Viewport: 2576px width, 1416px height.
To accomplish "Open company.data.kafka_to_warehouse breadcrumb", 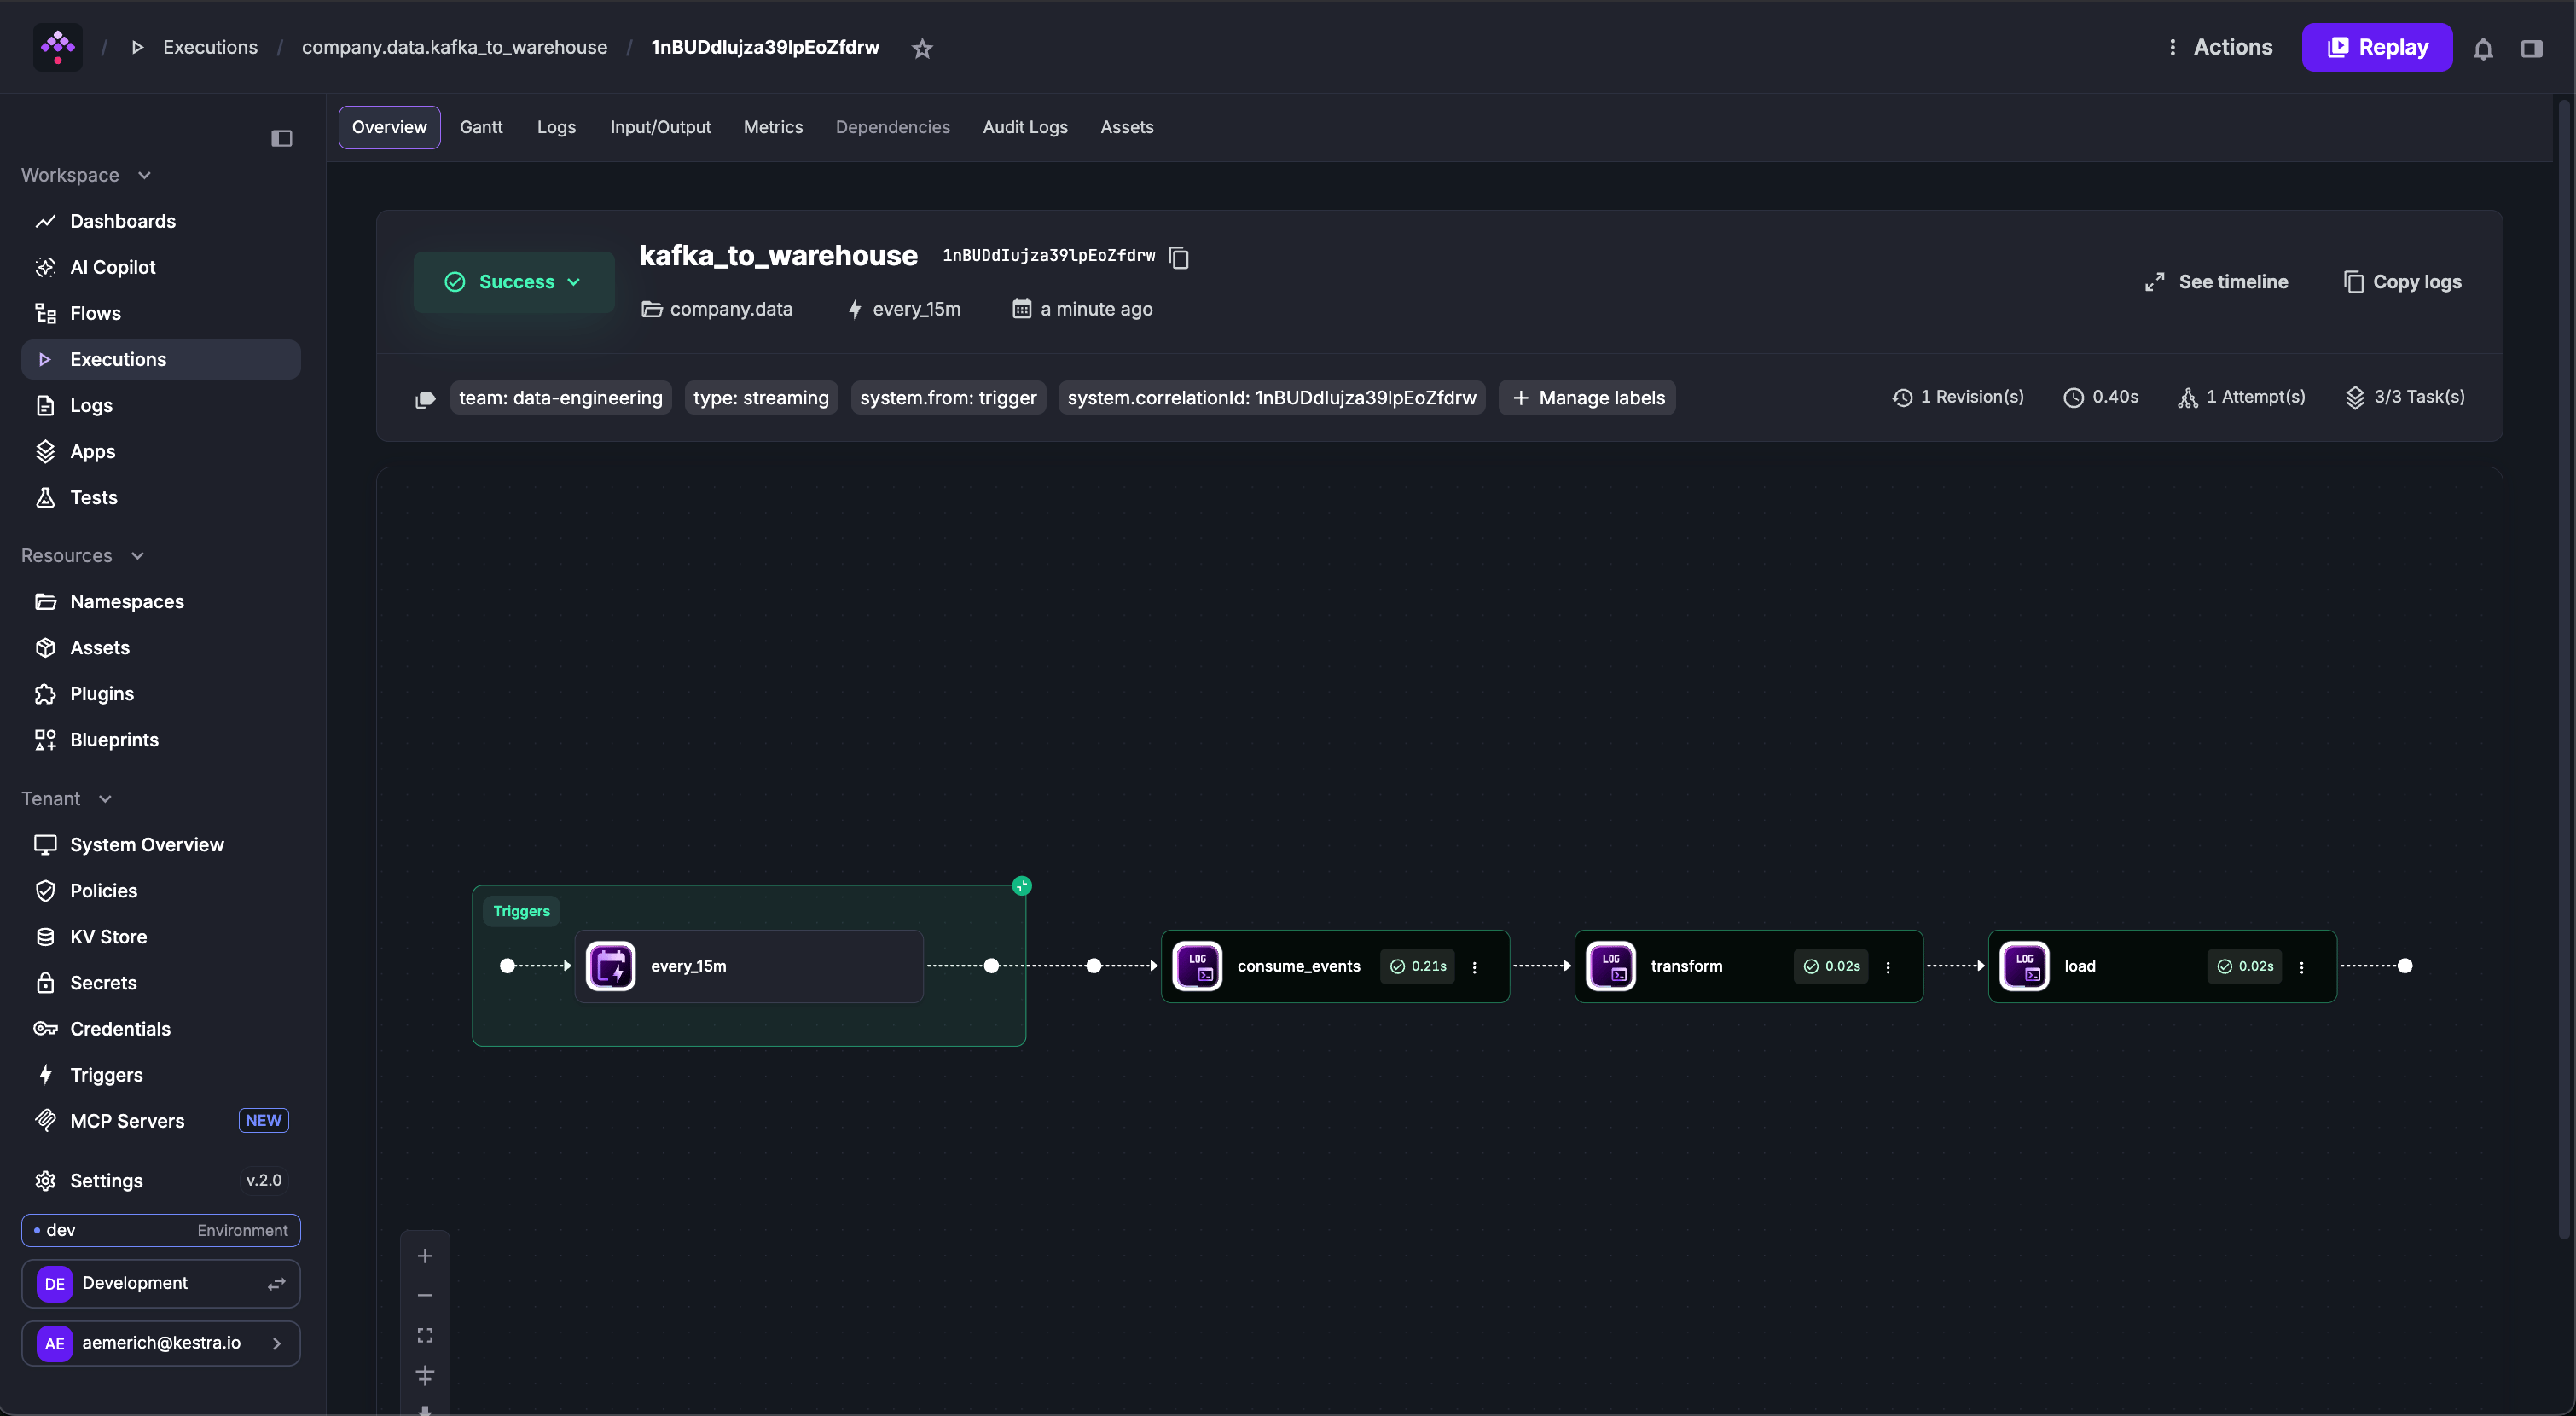I will click(x=454, y=47).
